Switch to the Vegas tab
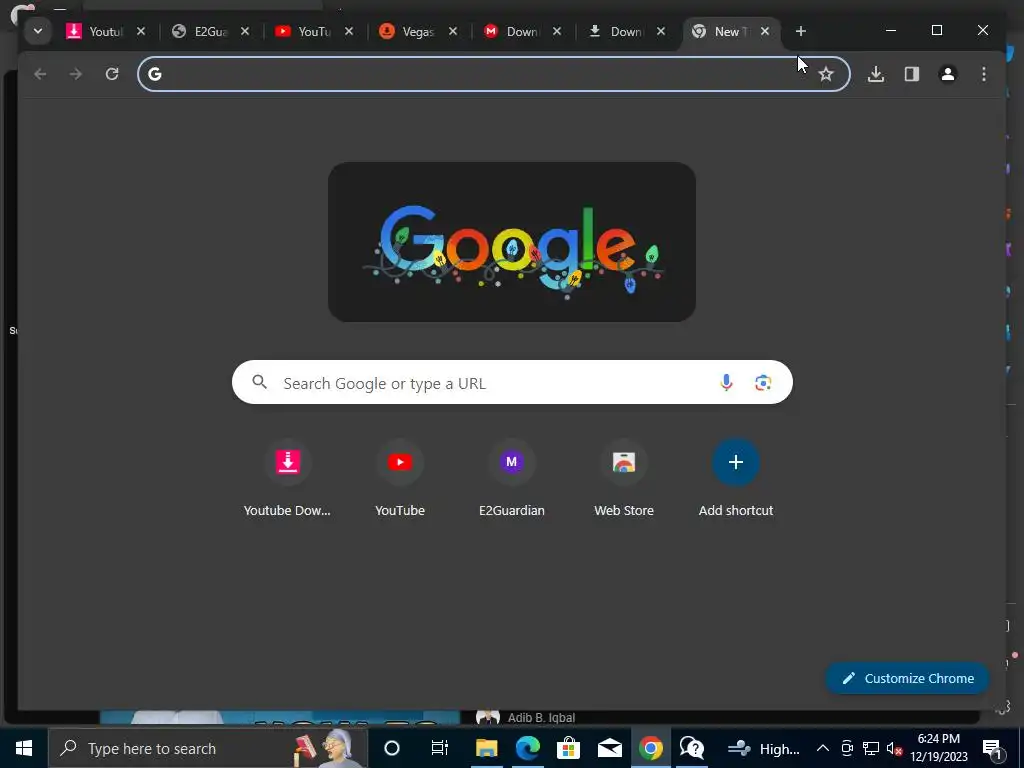This screenshot has height=768, width=1024. point(408,31)
